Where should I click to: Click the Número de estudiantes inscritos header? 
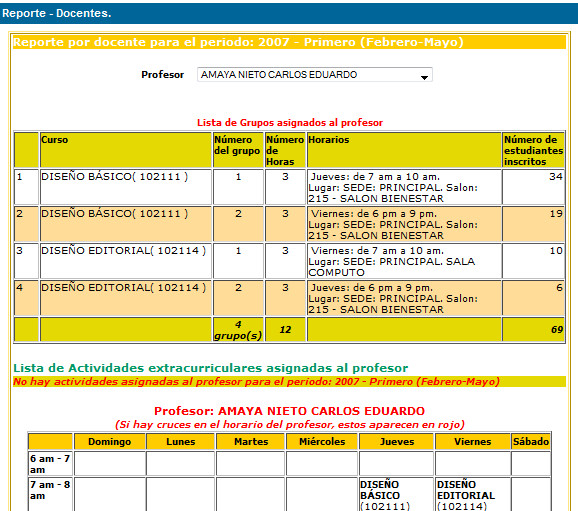tap(533, 150)
